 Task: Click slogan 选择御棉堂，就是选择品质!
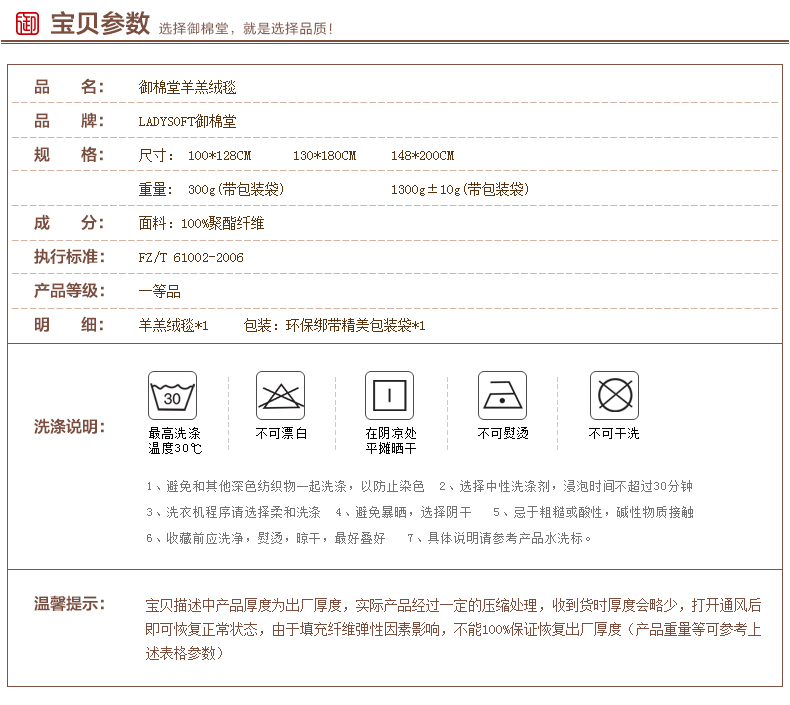click(x=246, y=28)
